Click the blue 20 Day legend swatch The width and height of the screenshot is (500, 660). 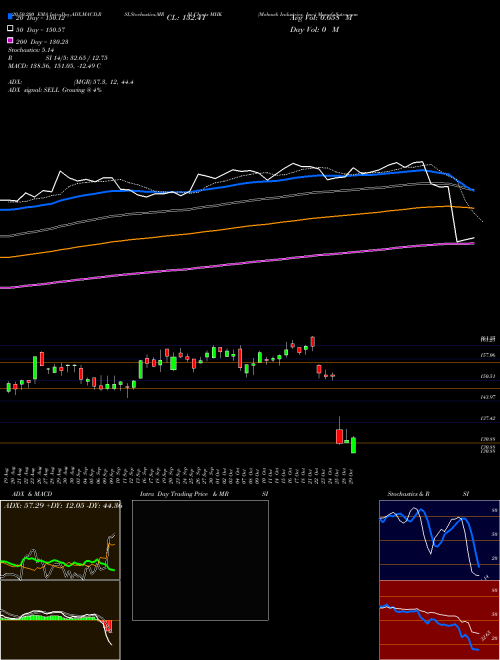(10, 17)
